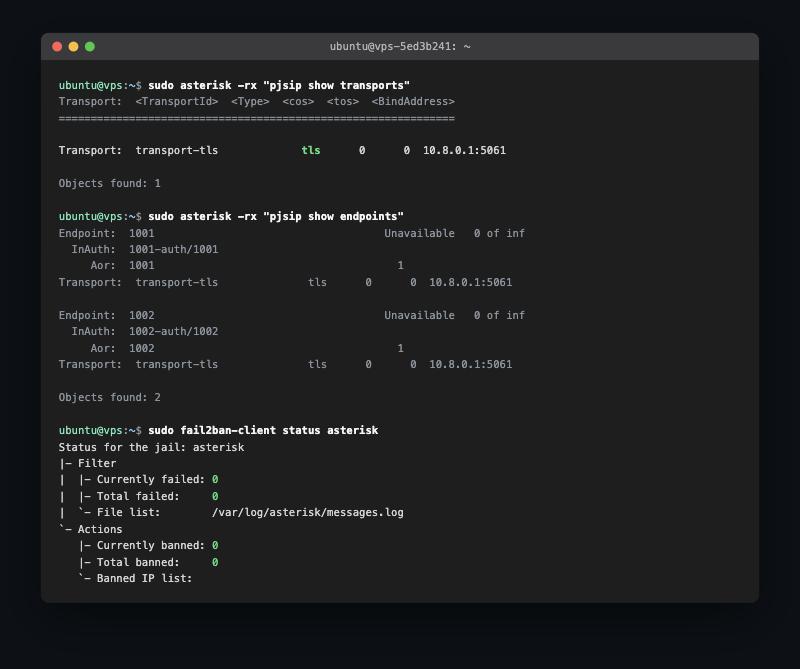800x669 pixels.
Task: Select the "Endpoint: 1002" line
Action: [107, 315]
